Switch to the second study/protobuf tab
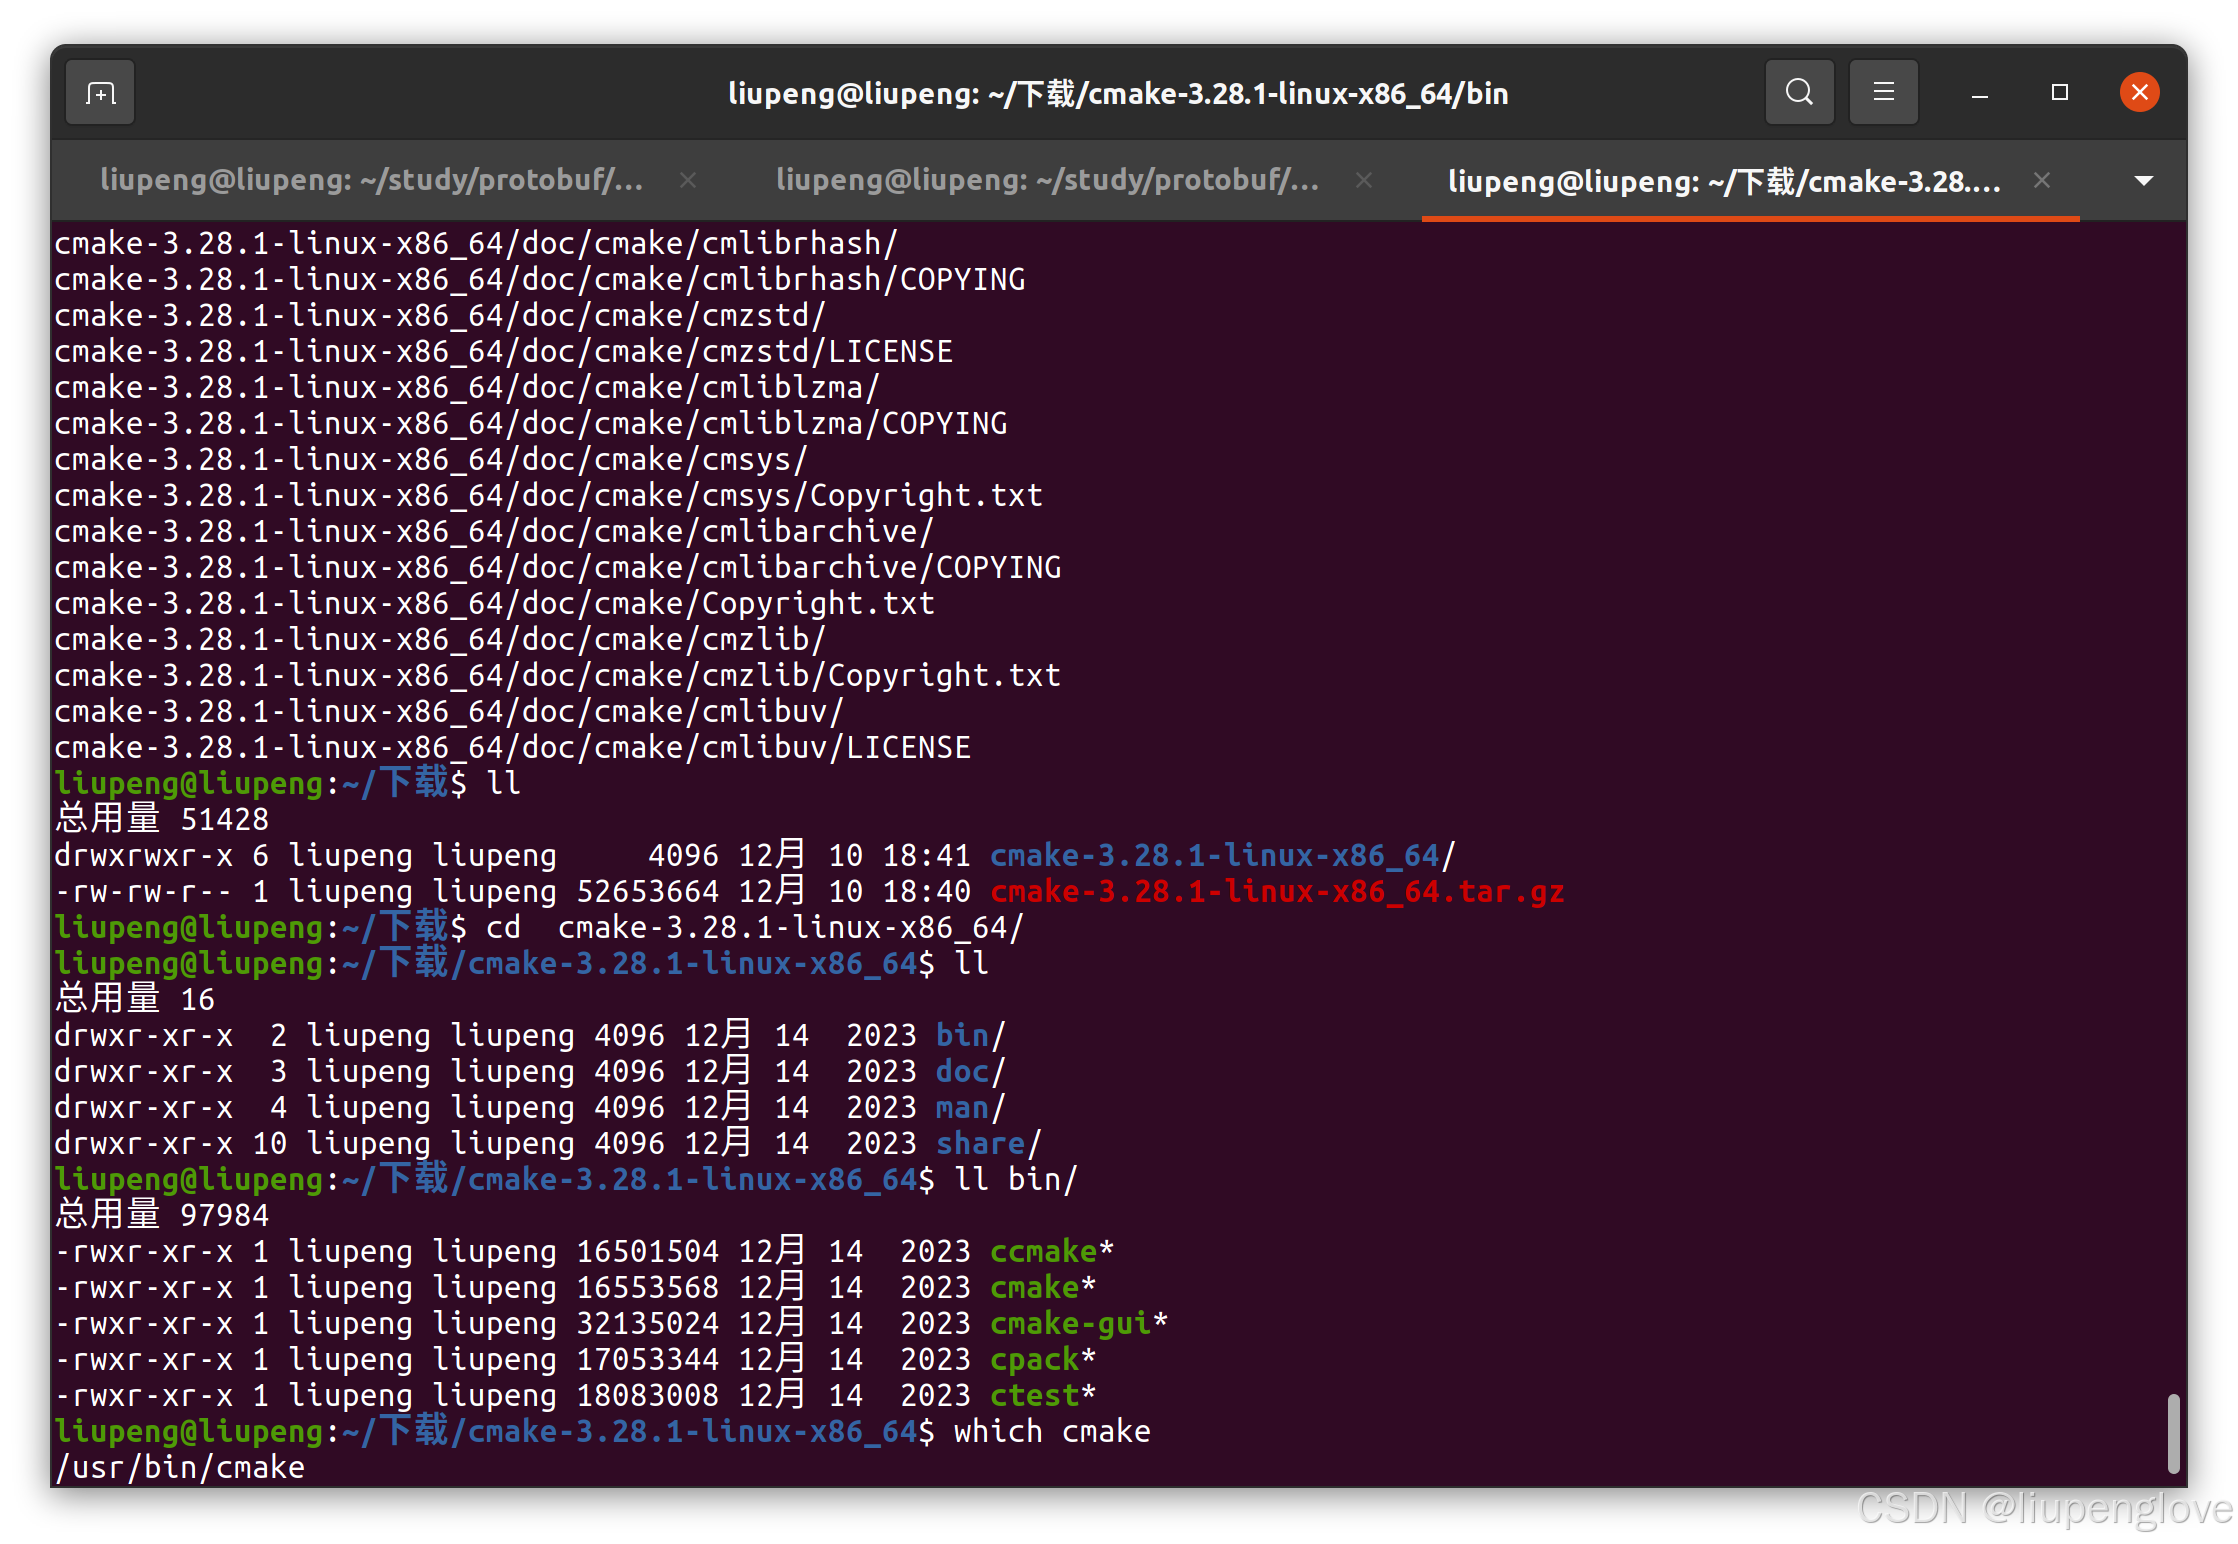This screenshot has height=1544, width=2238. (1048, 180)
